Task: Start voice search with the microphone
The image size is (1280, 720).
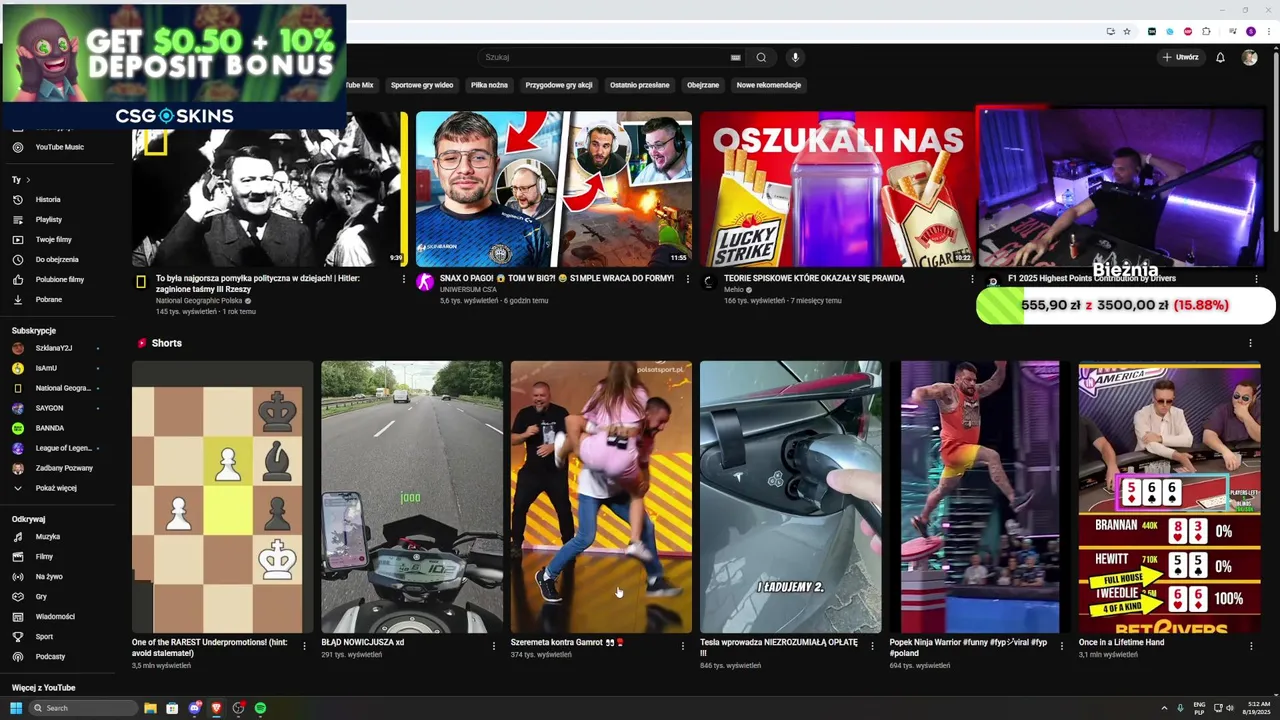Action: (x=795, y=57)
